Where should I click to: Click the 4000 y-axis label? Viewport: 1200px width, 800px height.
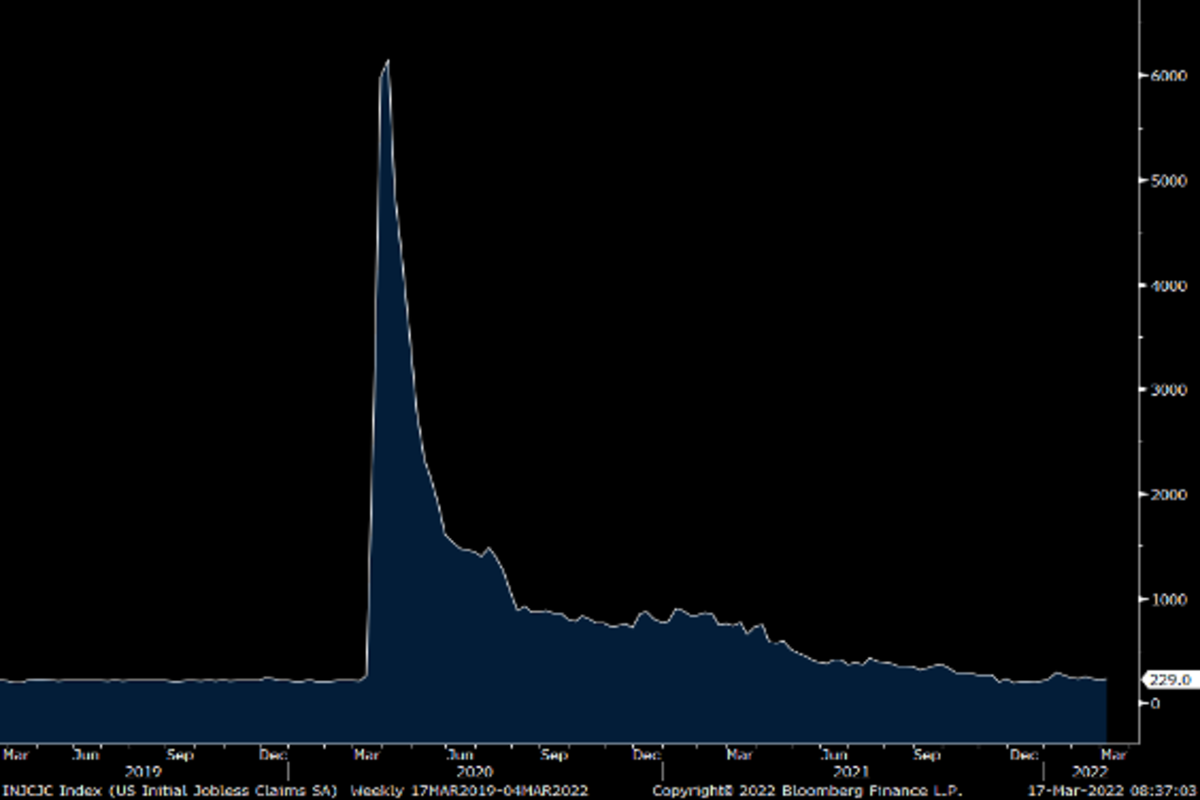click(1159, 285)
